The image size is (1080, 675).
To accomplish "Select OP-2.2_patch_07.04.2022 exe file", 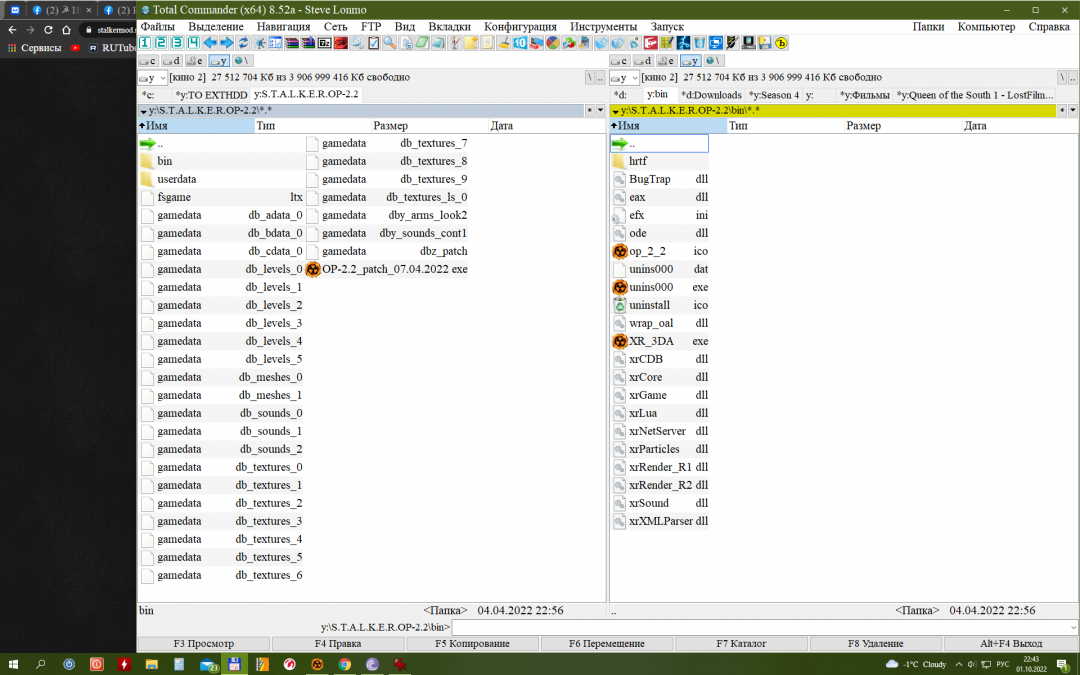I will tap(386, 269).
